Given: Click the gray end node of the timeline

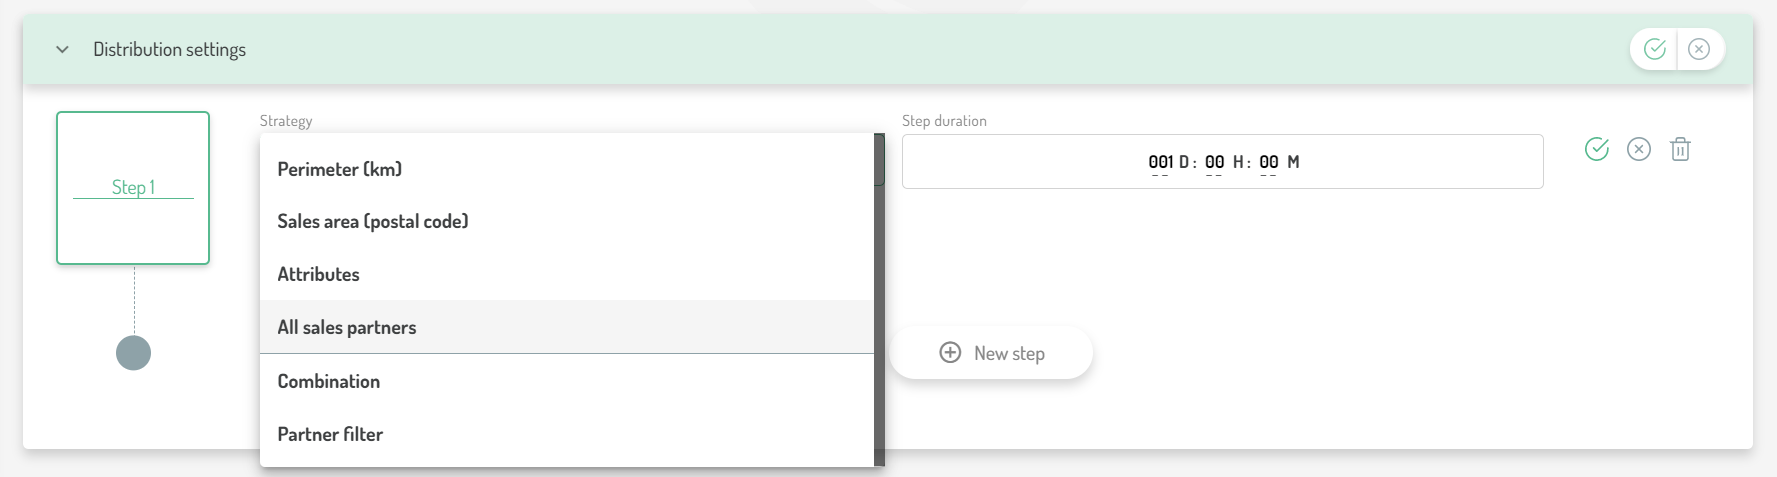Looking at the screenshot, I should point(133,353).
